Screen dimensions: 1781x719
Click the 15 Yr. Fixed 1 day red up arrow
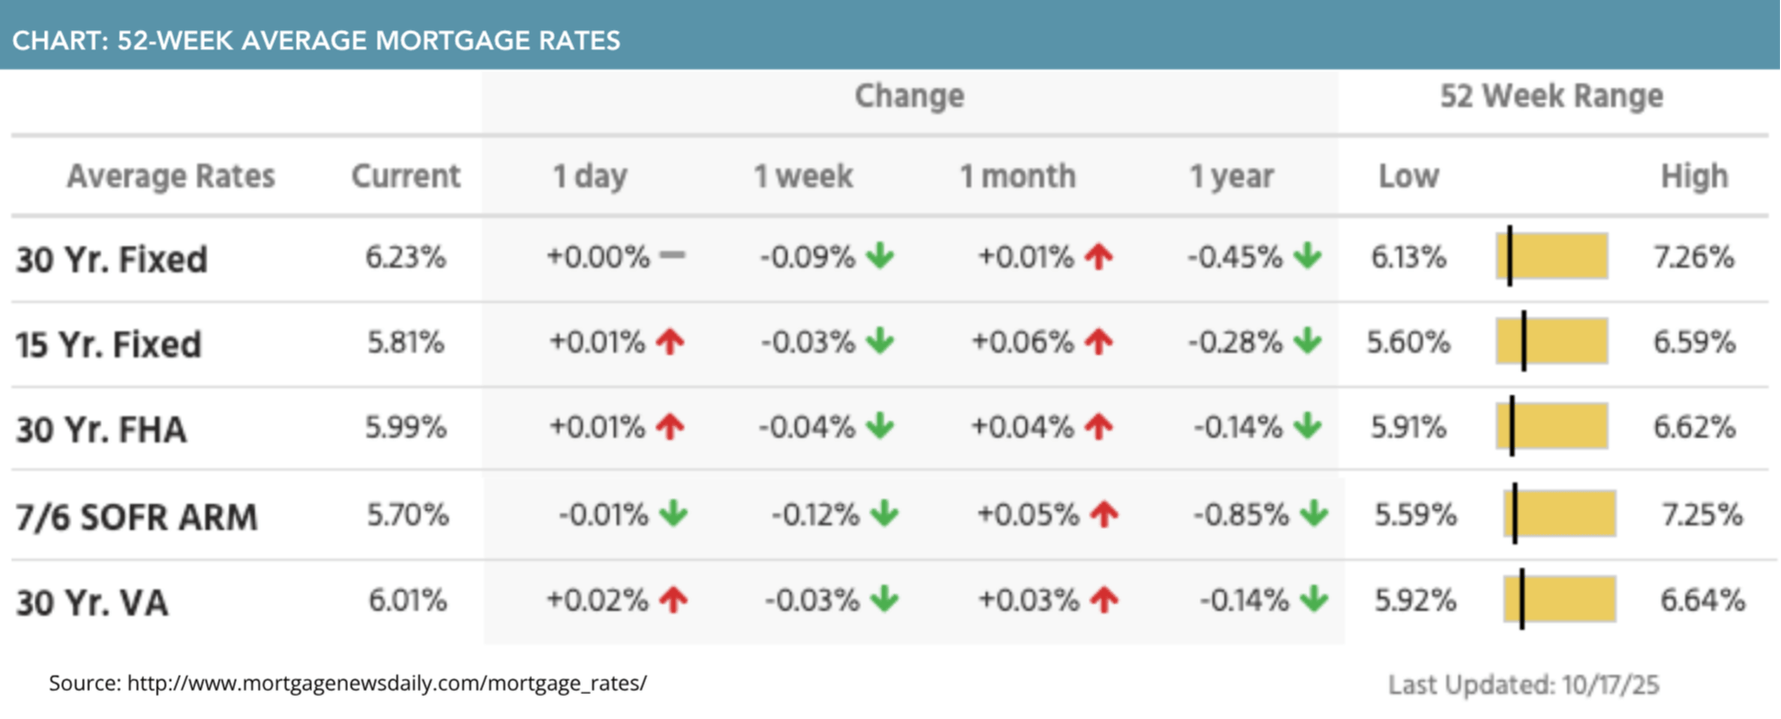click(670, 342)
